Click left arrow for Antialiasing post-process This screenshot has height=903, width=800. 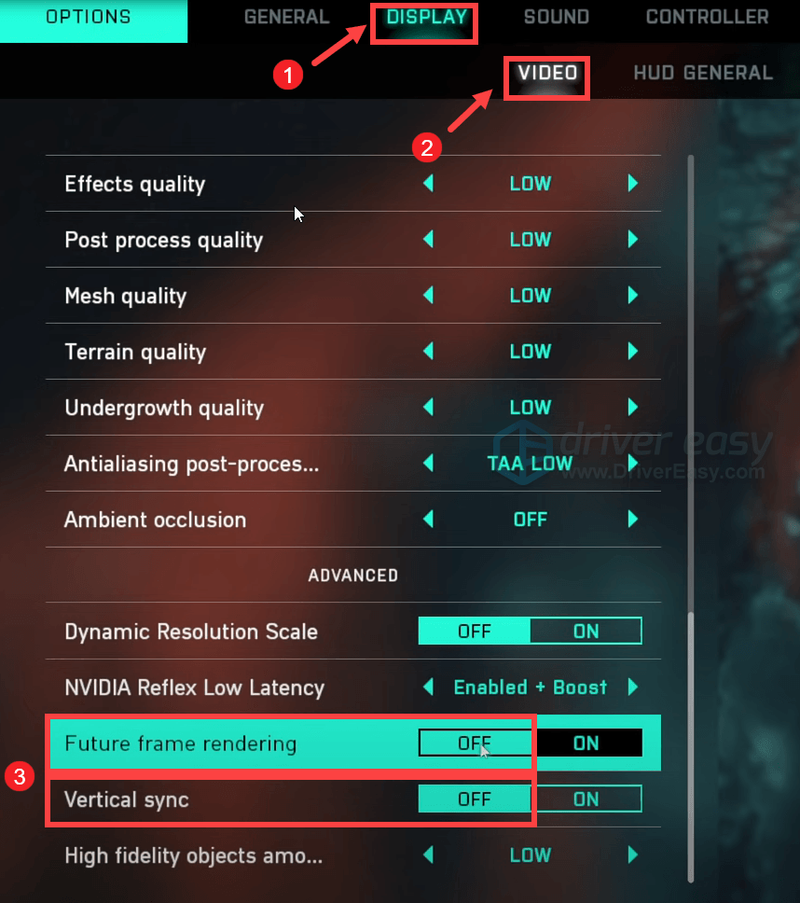pos(428,462)
